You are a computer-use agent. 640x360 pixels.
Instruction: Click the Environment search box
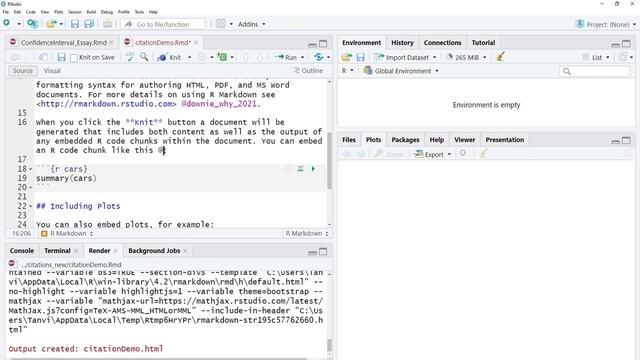tap(595, 71)
